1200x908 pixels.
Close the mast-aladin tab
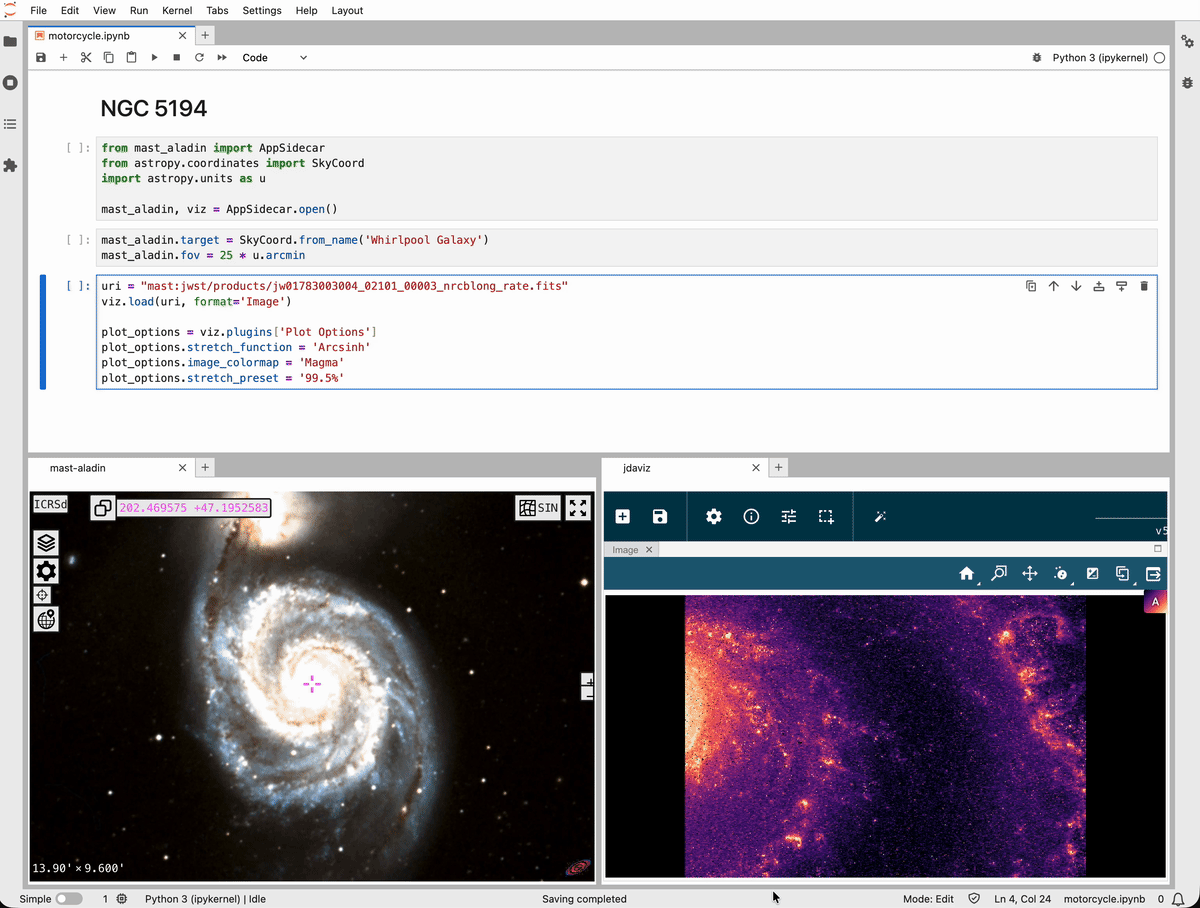pyautogui.click(x=182, y=467)
